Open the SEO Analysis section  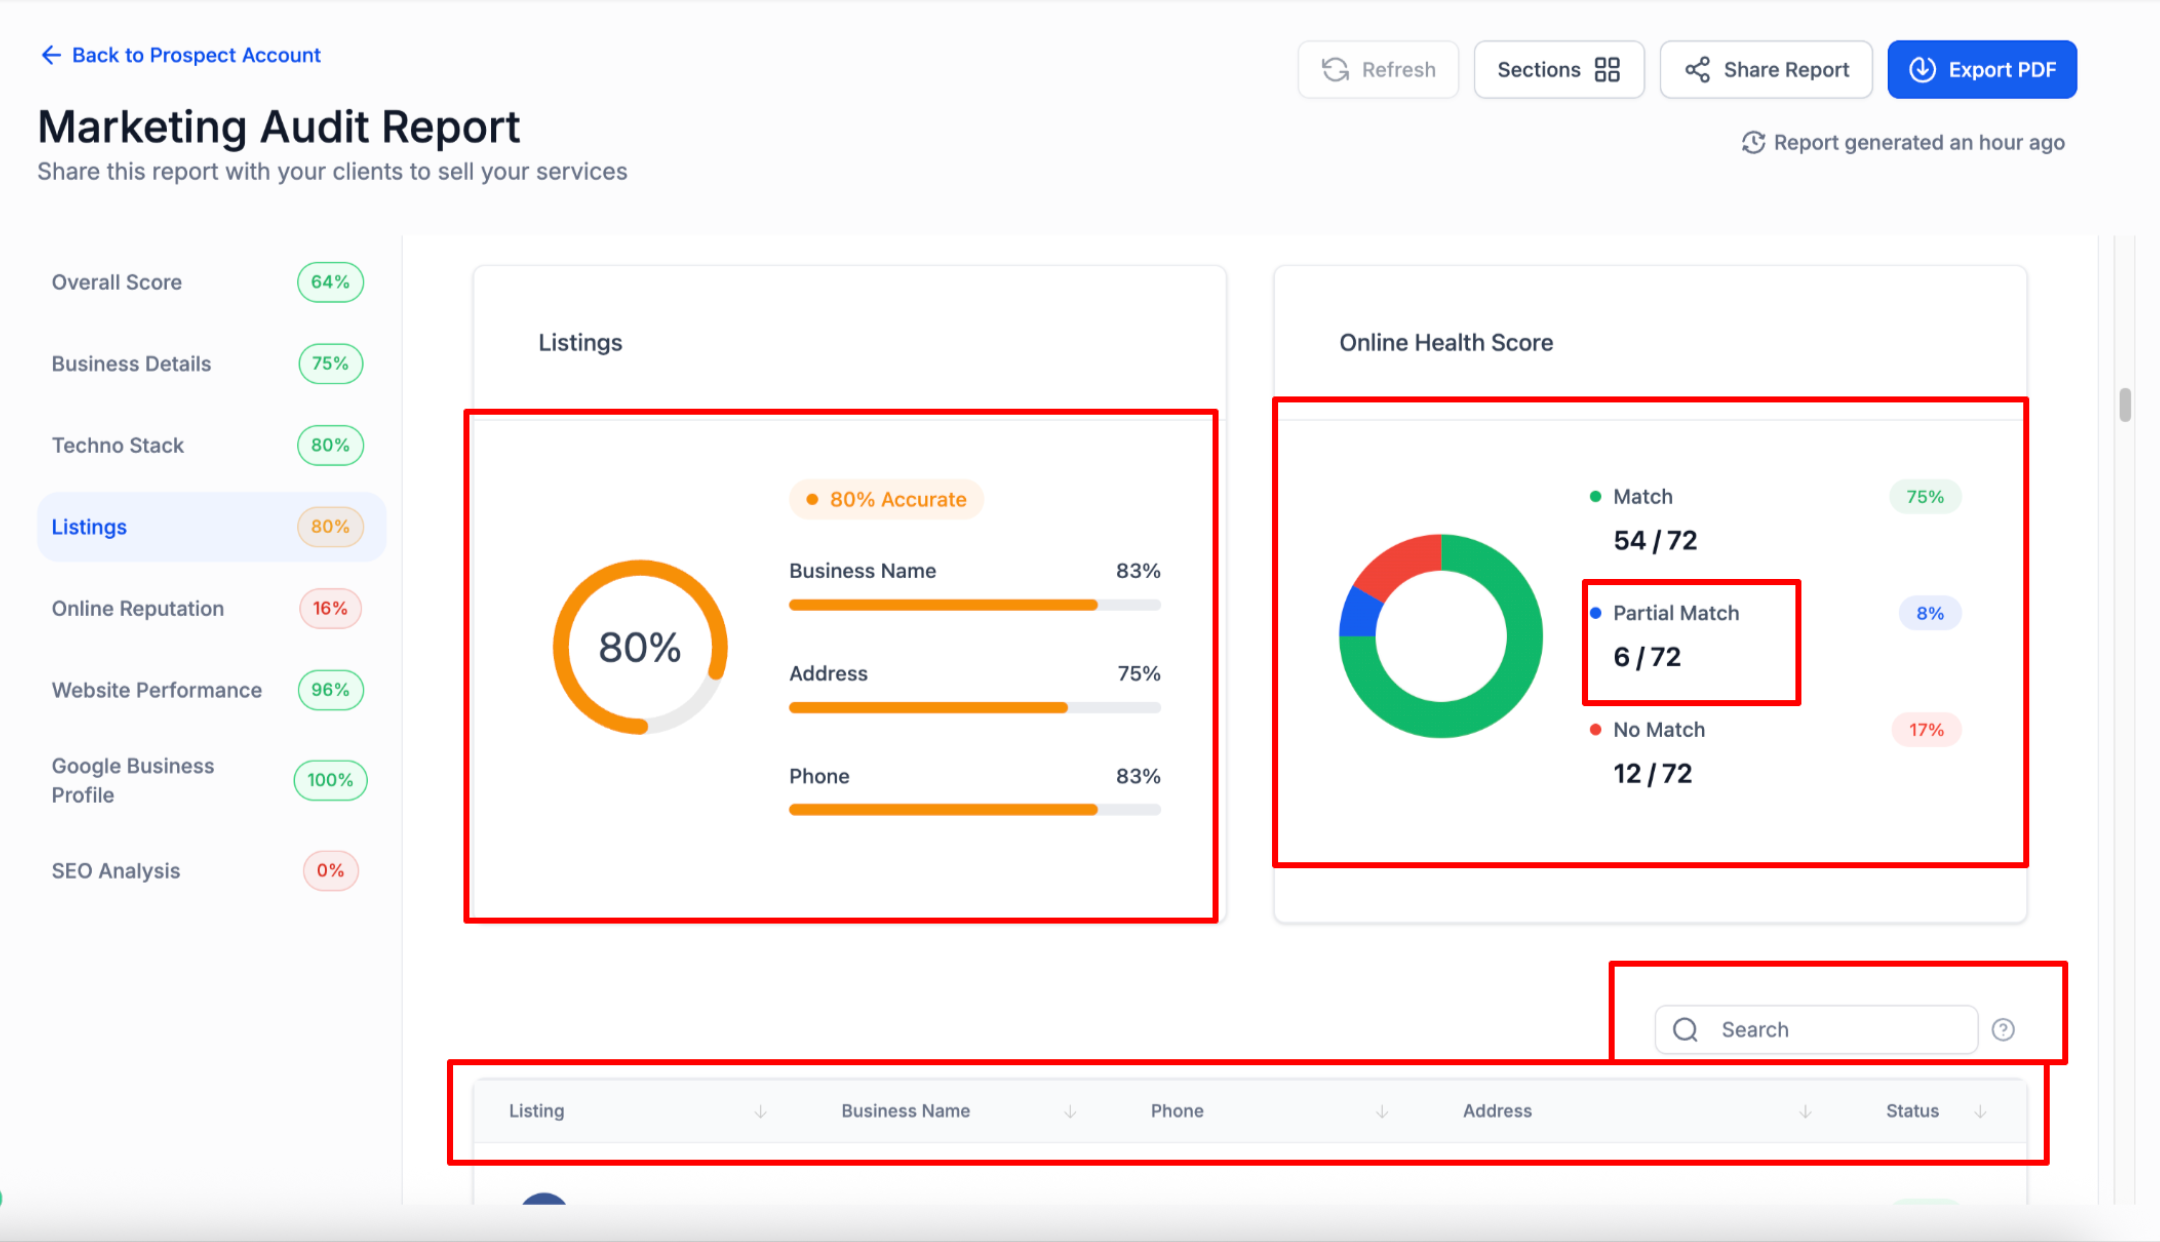(x=116, y=871)
